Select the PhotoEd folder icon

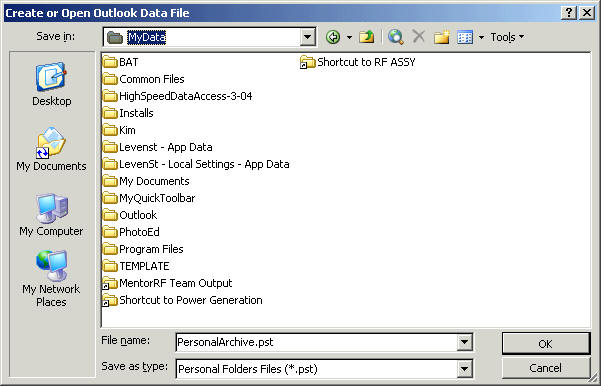pos(110,232)
